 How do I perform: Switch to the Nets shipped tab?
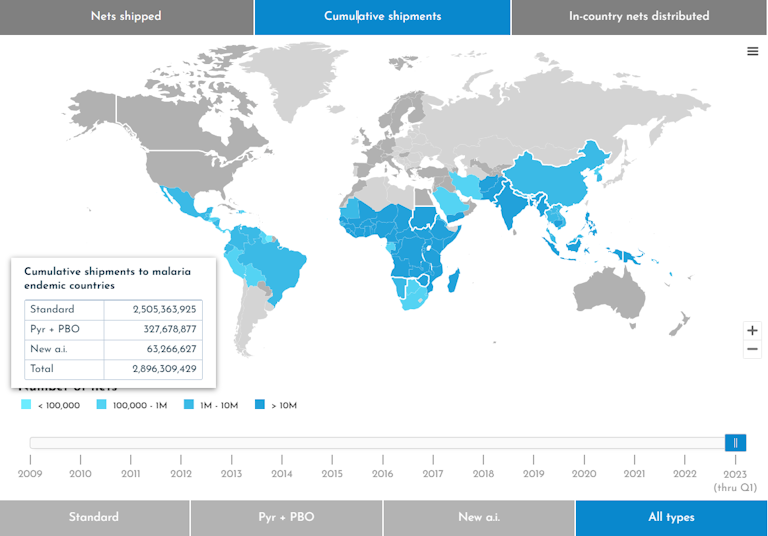[126, 17]
